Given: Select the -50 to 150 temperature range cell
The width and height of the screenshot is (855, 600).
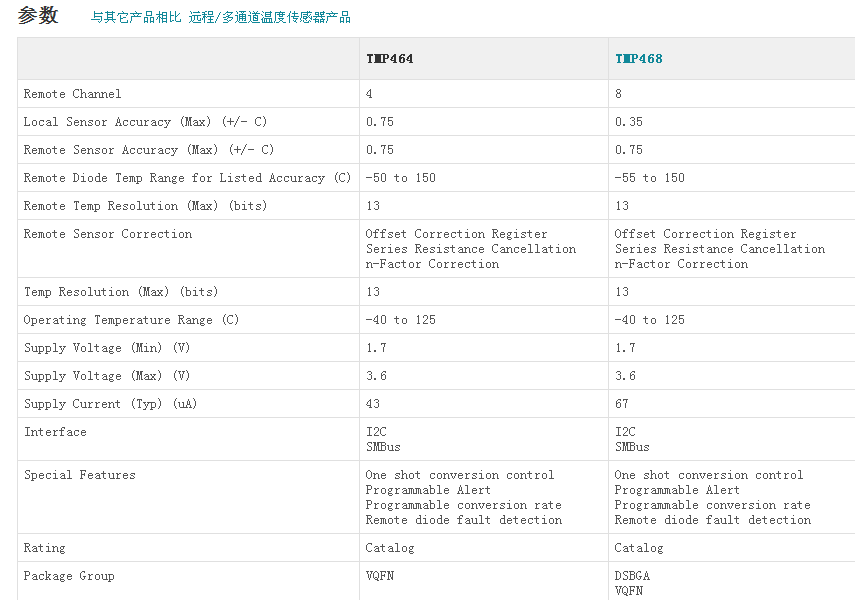Looking at the screenshot, I should tap(400, 178).
